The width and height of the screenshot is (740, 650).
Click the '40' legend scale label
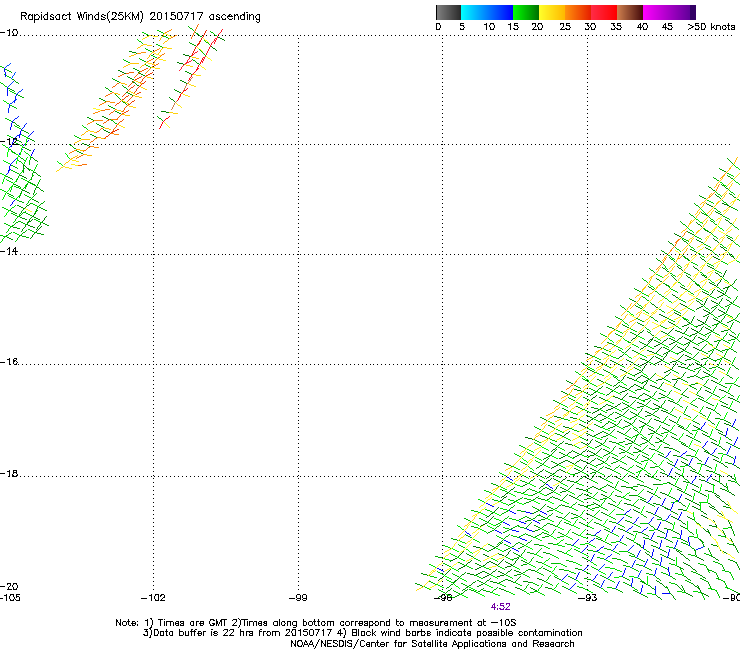pos(642,27)
